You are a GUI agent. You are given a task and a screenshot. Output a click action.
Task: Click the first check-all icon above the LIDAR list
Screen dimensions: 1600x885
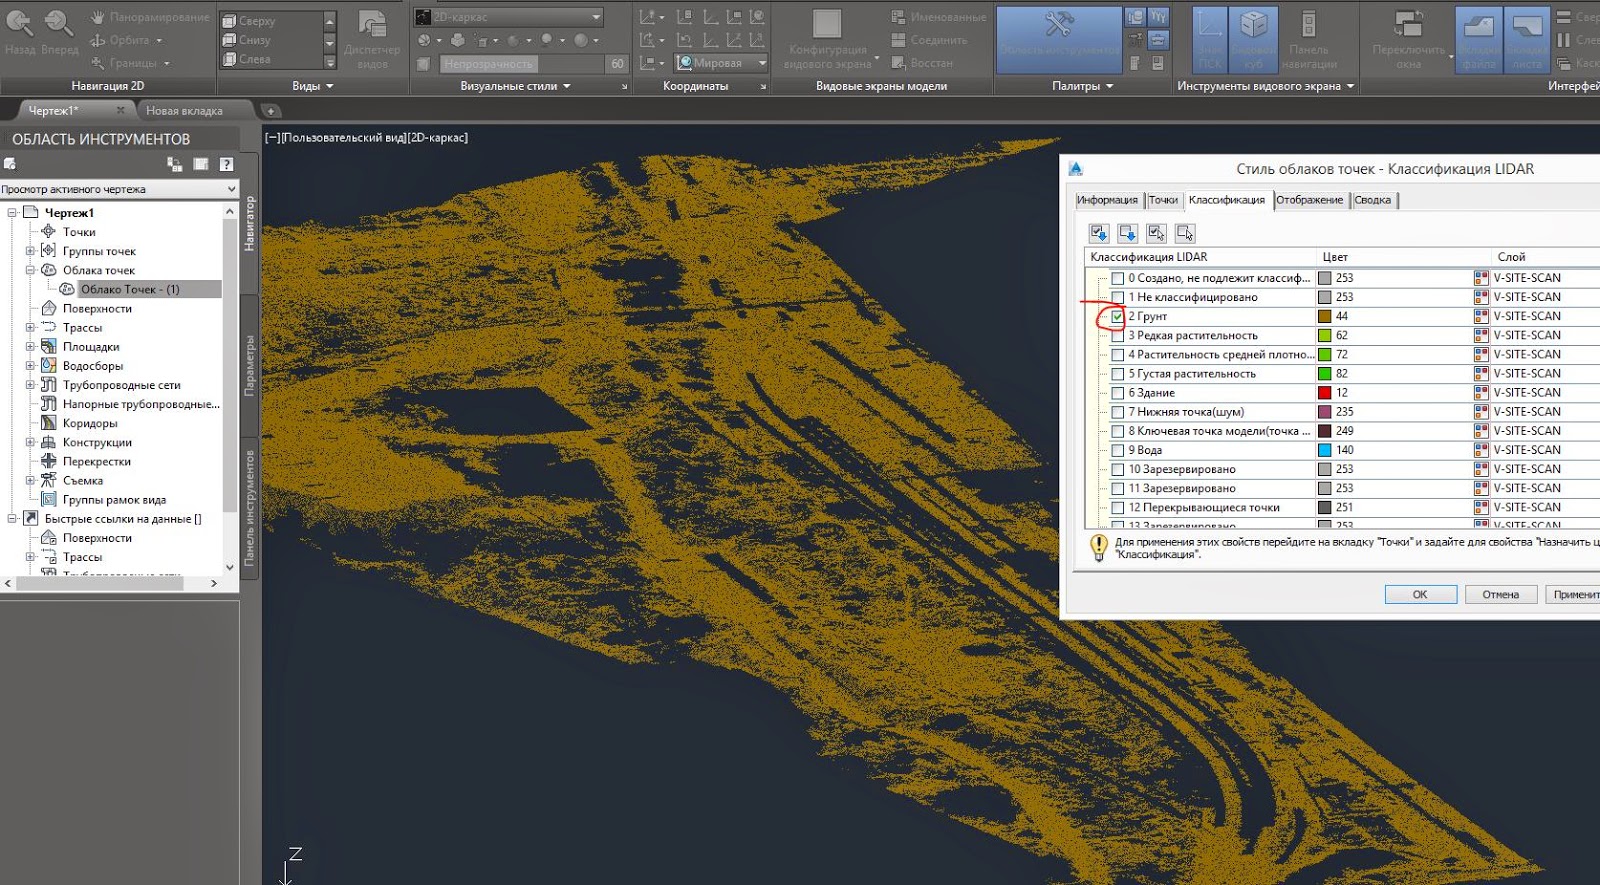pos(1099,233)
